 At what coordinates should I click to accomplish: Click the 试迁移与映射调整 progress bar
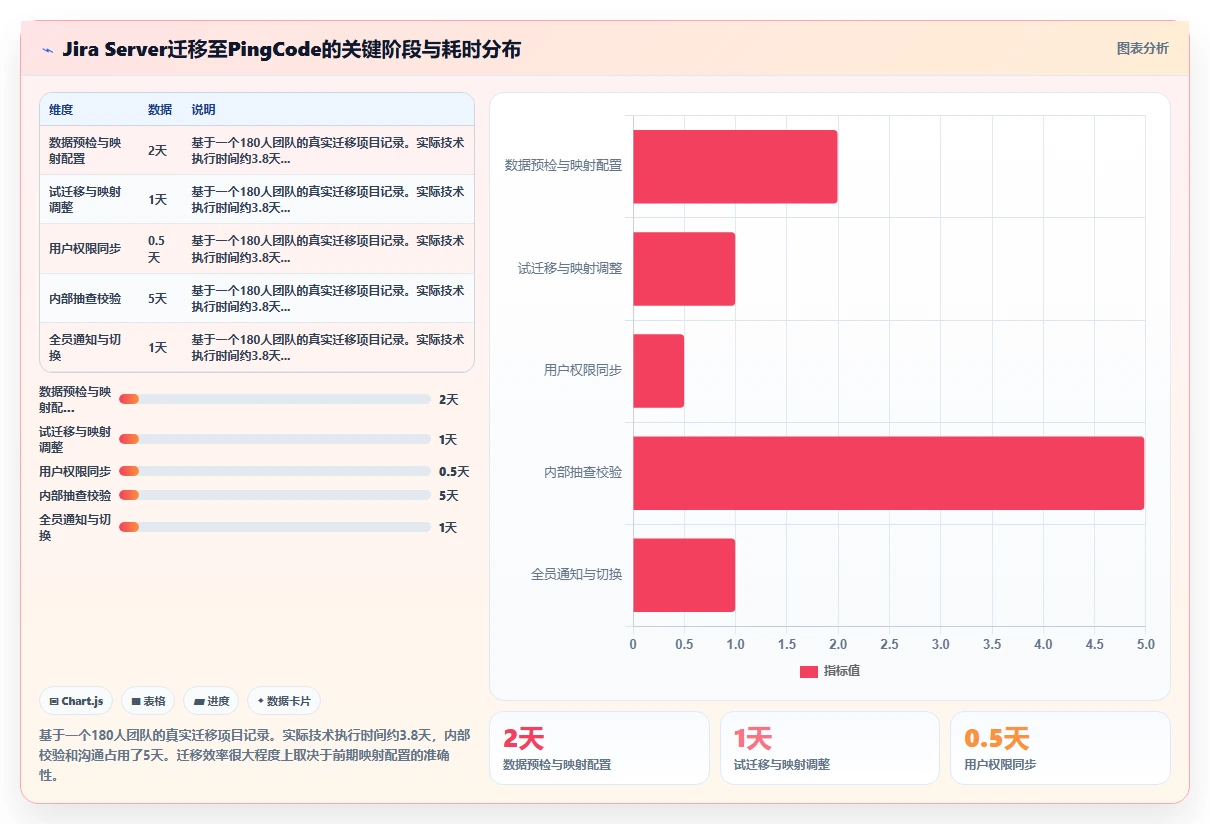click(x=275, y=439)
